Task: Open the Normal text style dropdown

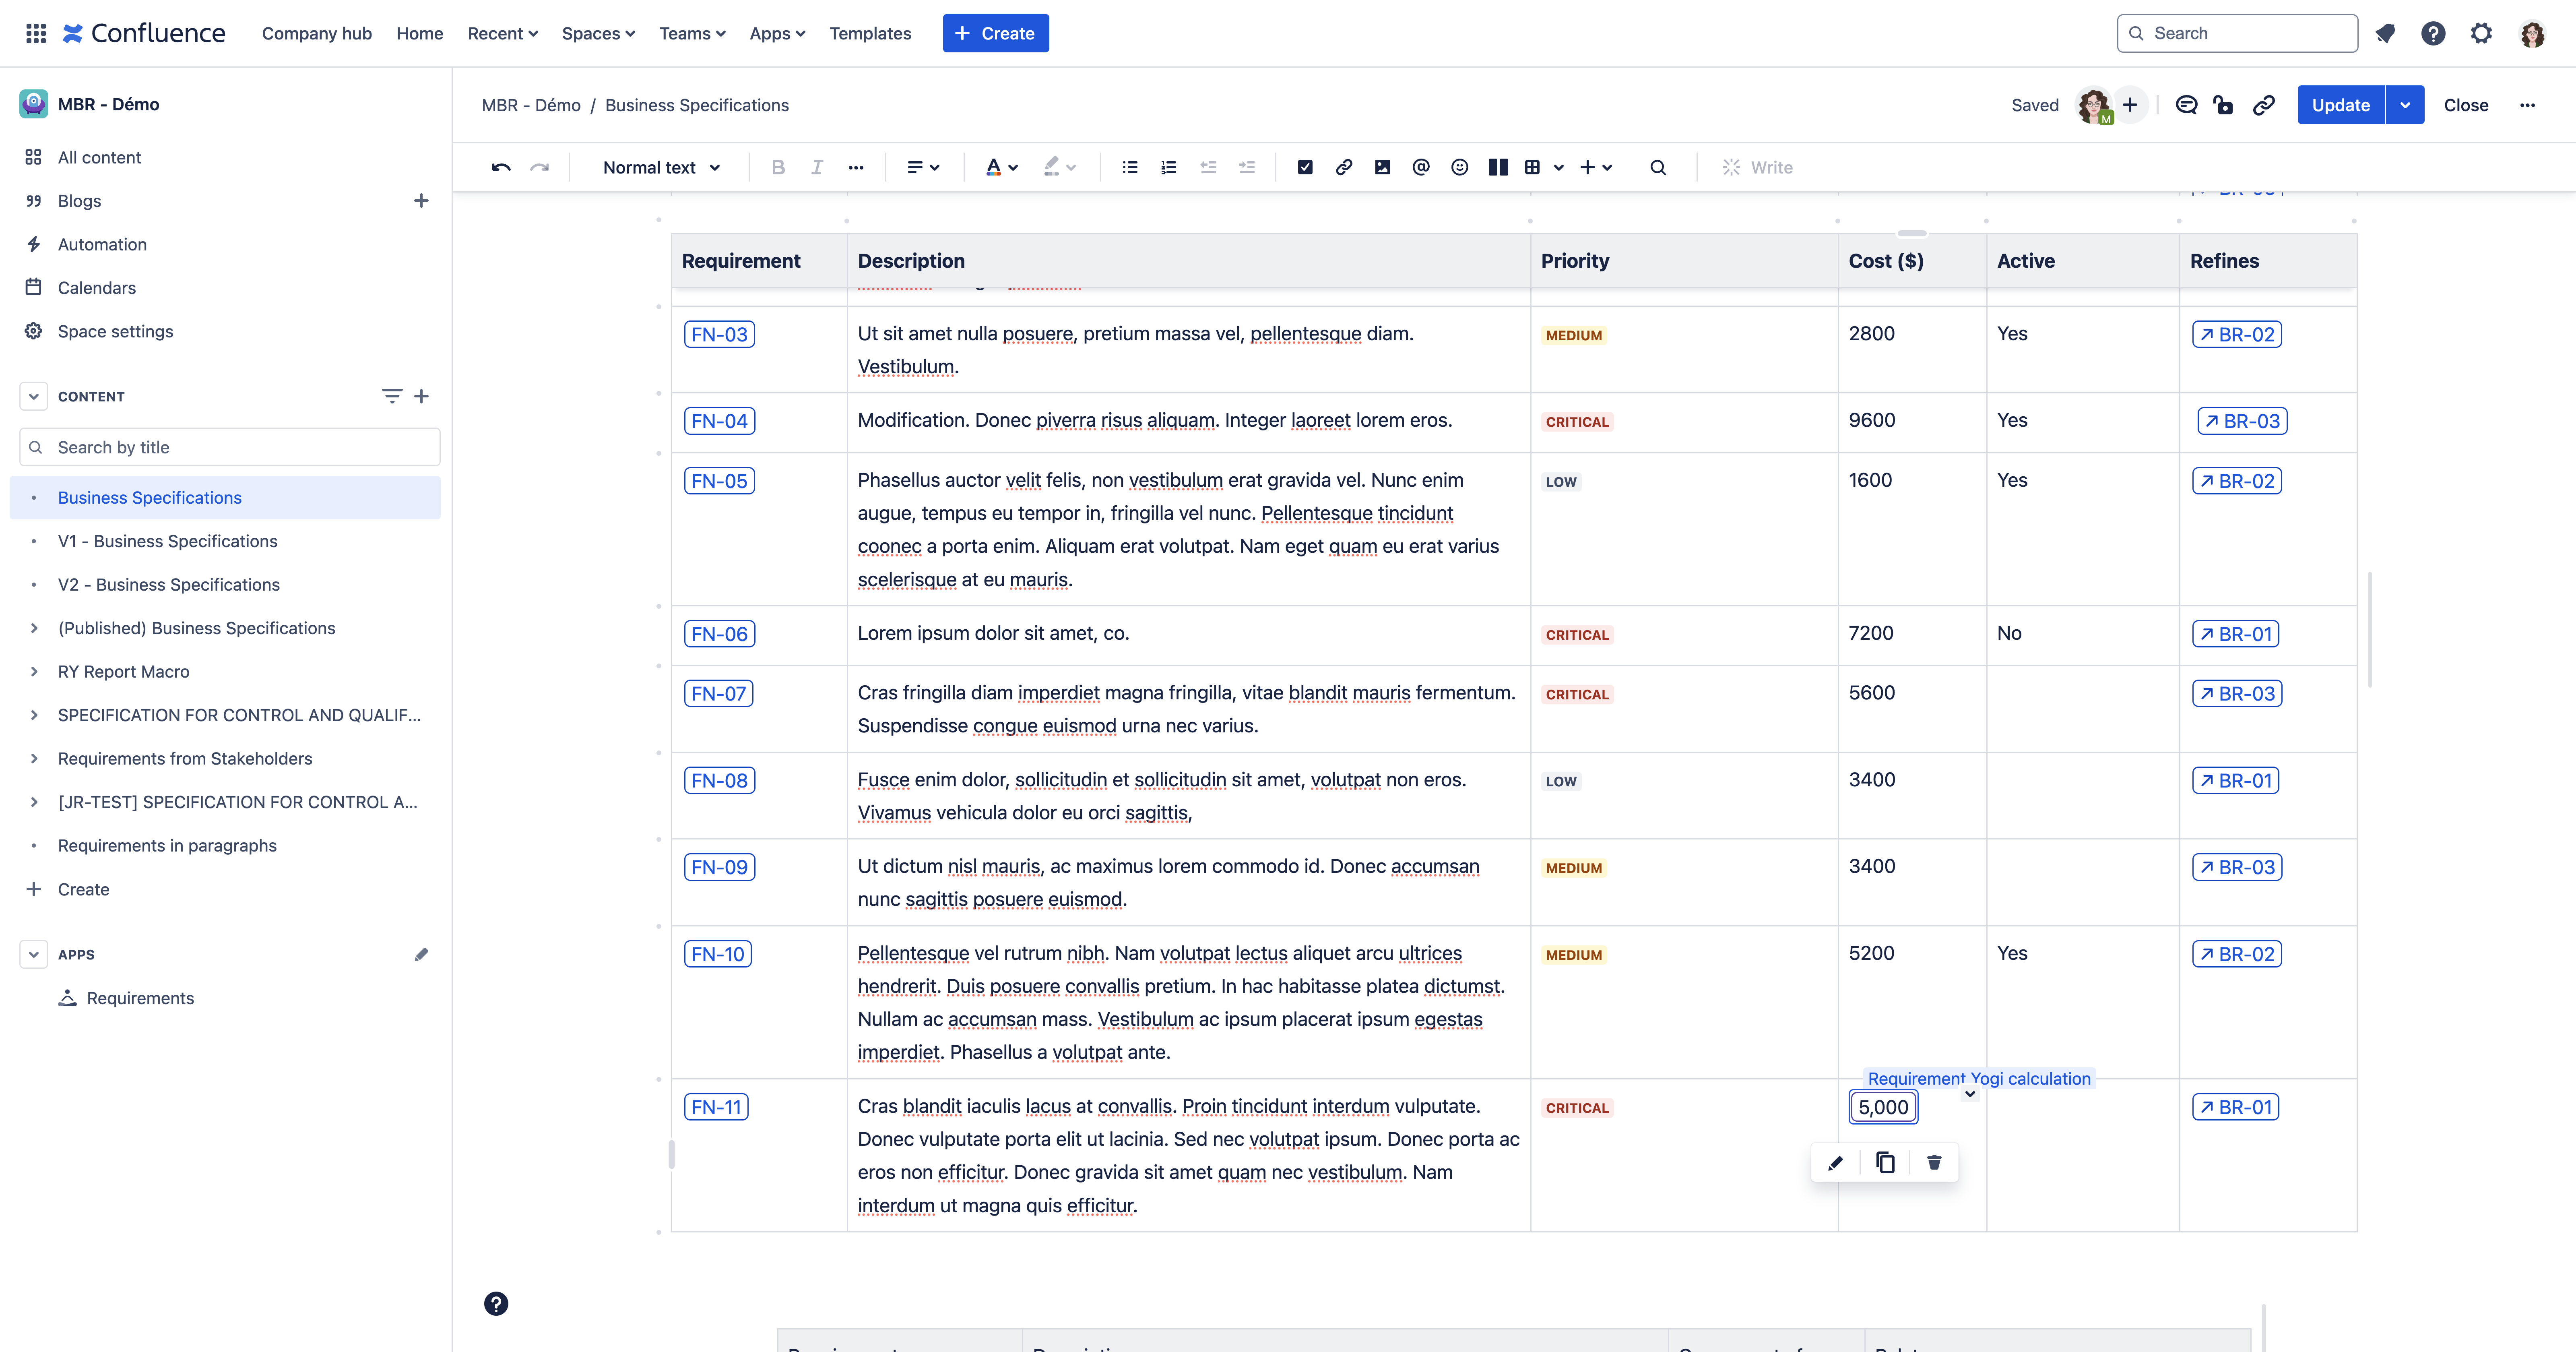Action: point(661,167)
